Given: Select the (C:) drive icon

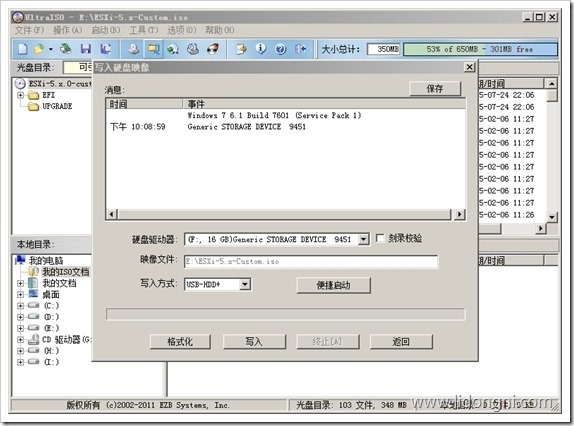Looking at the screenshot, I should (34, 305).
